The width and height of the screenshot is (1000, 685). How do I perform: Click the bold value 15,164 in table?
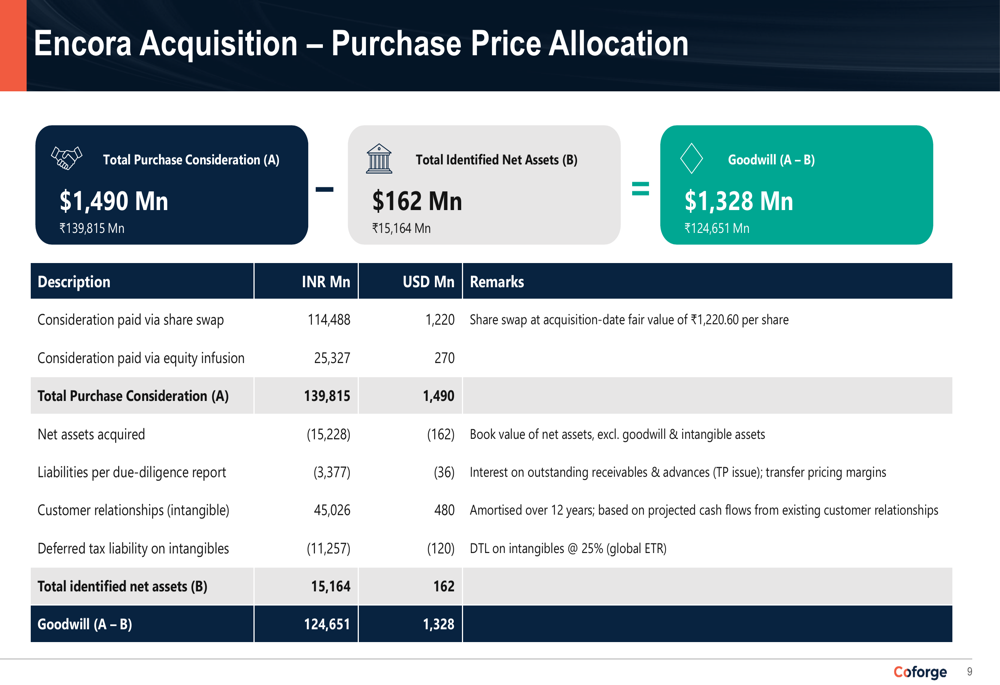click(x=331, y=586)
